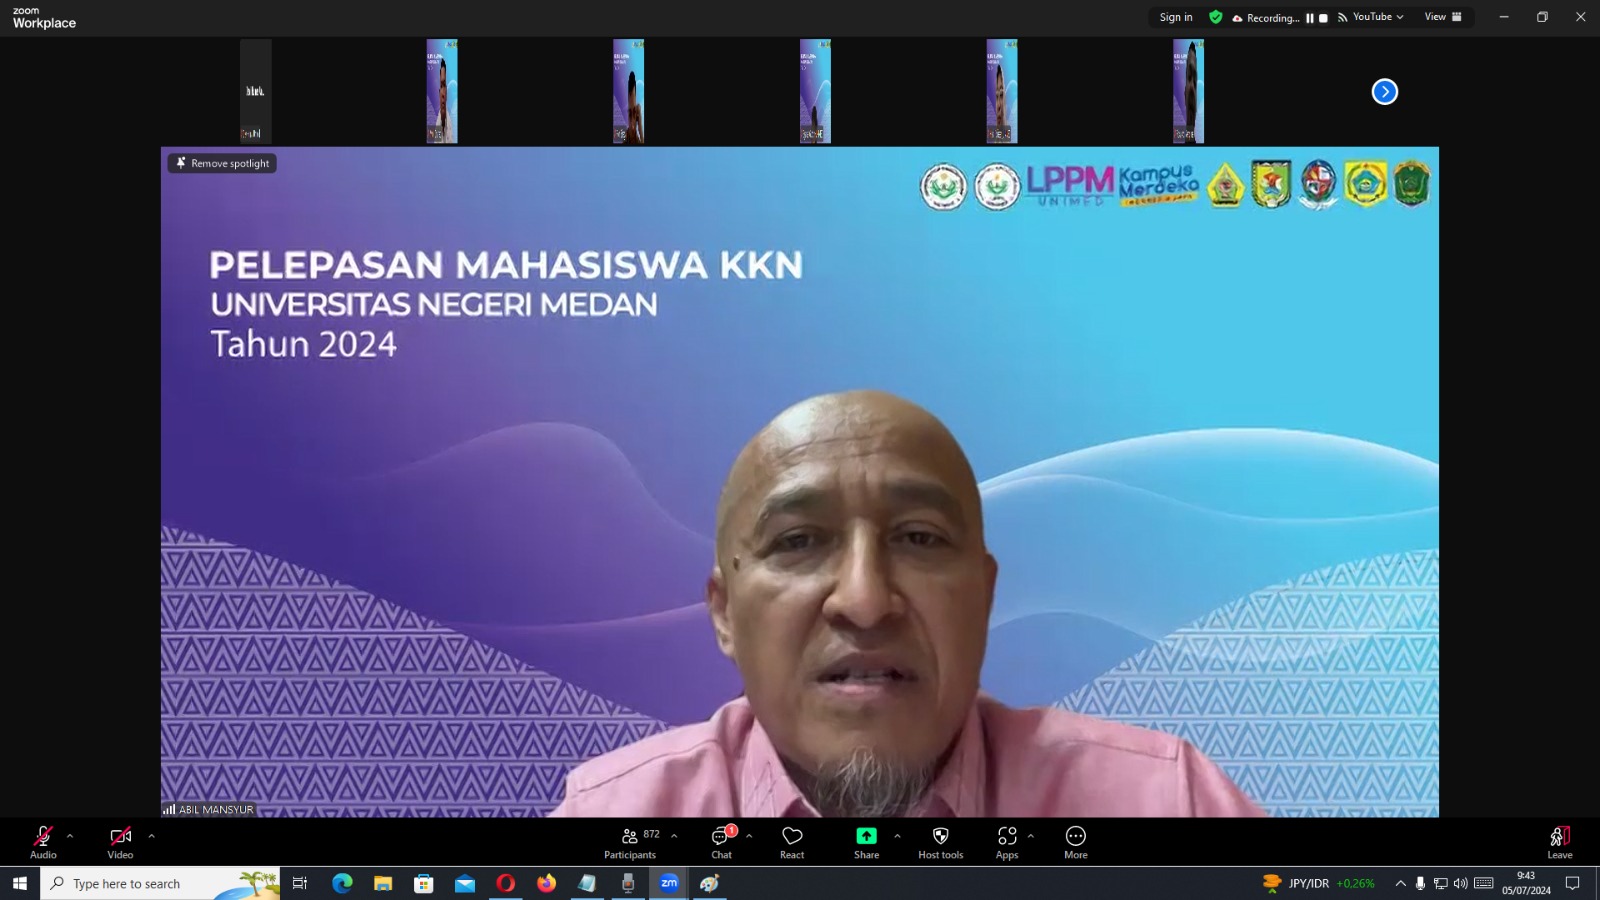The image size is (1600, 900).
Task: Pause the cloud recording
Action: 1312,17
